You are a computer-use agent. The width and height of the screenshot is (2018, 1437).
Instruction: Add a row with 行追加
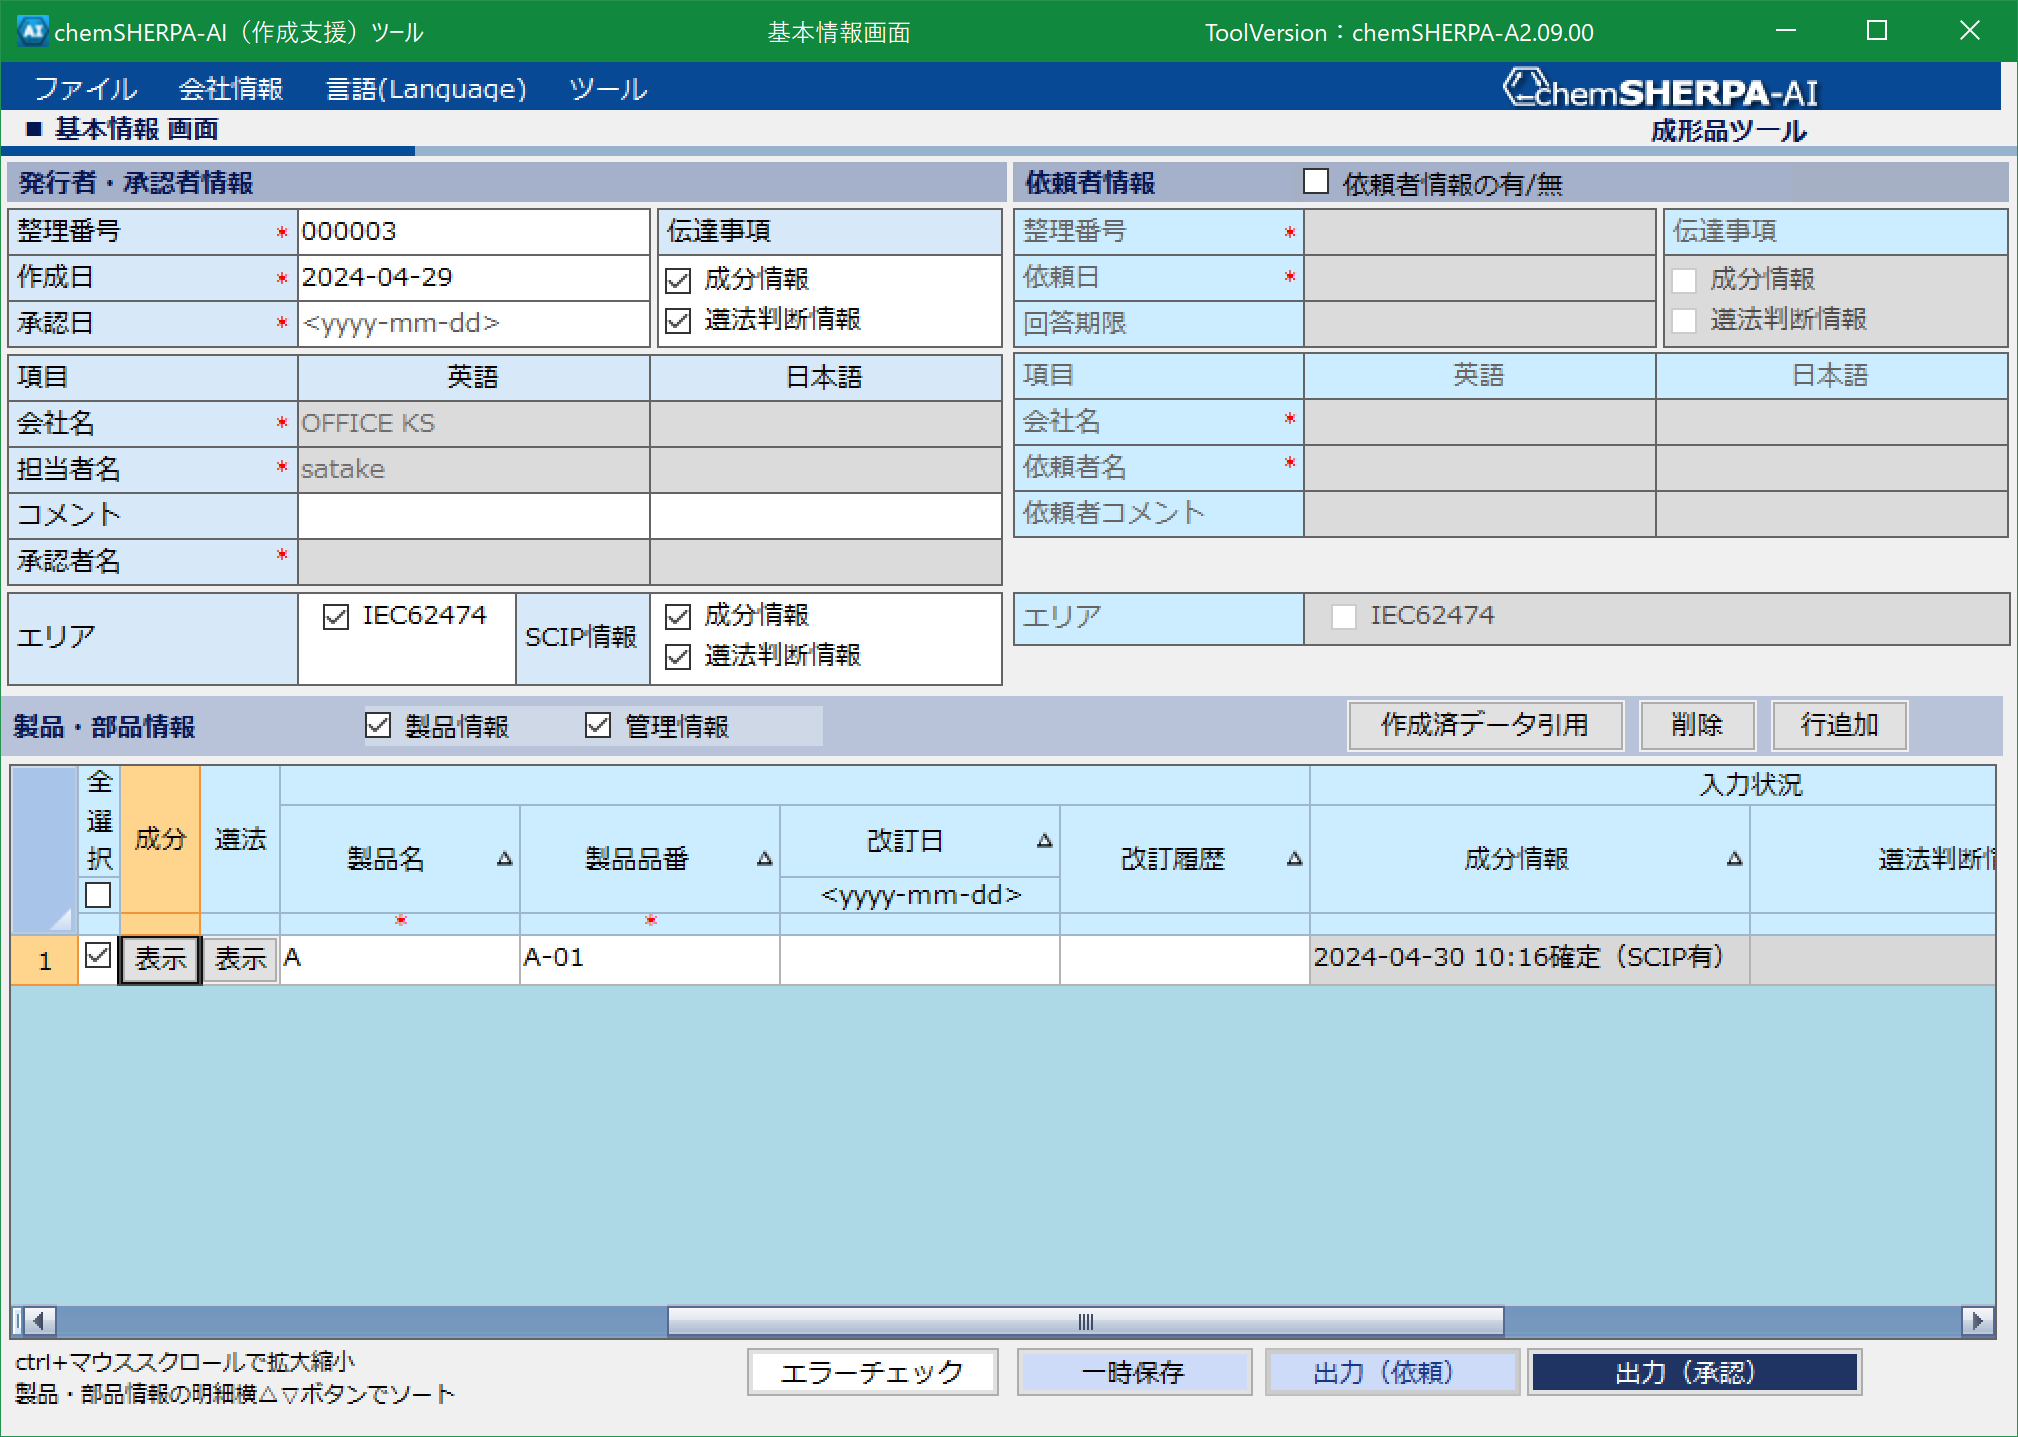point(1838,725)
